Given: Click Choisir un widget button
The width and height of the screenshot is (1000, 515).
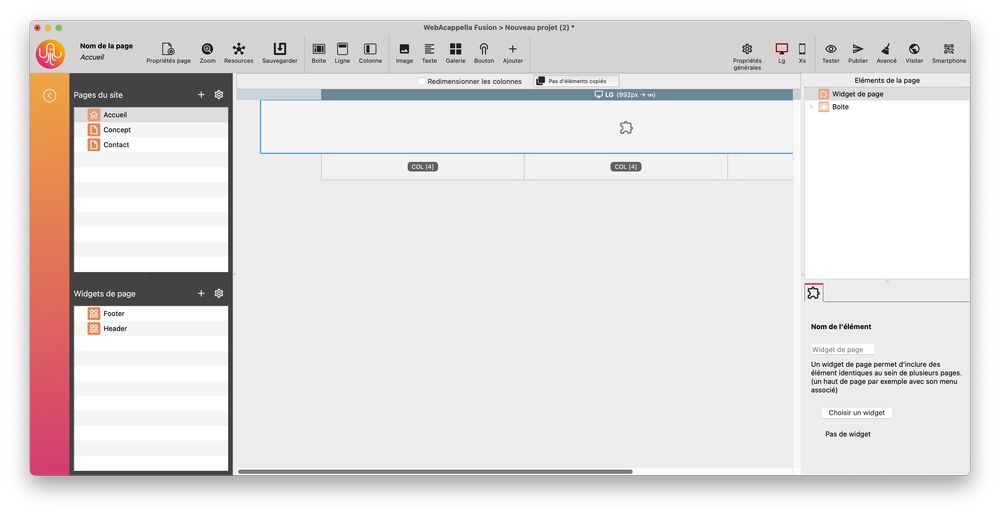Looking at the screenshot, I should [857, 412].
